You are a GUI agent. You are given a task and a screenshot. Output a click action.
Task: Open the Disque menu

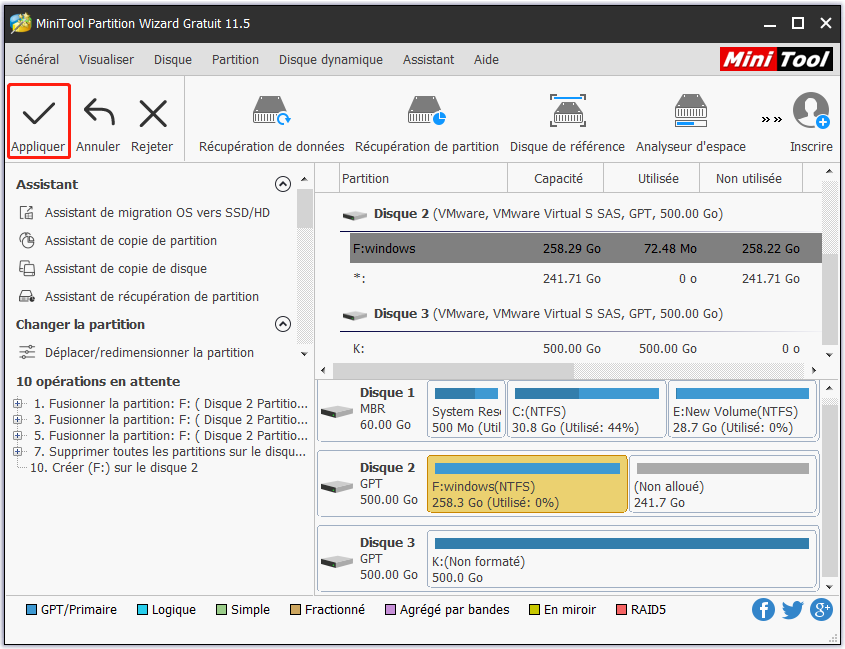click(x=173, y=59)
